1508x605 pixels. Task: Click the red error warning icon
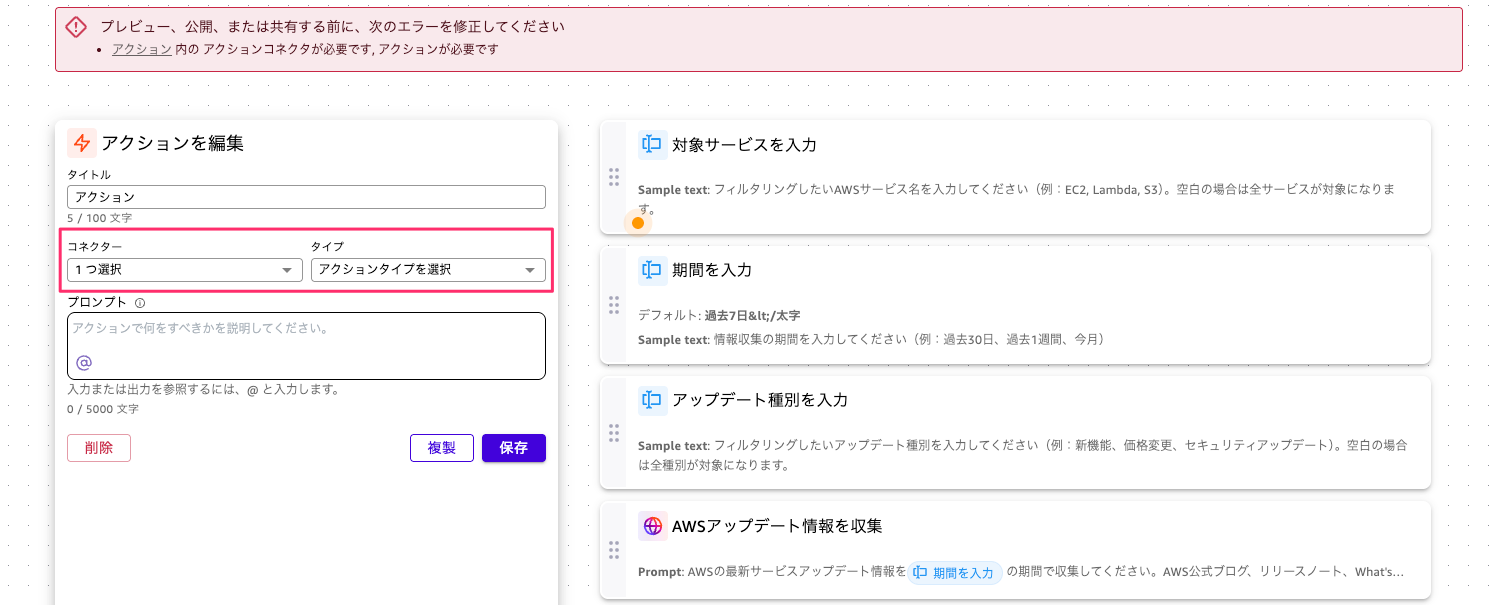pyautogui.click(x=76, y=27)
